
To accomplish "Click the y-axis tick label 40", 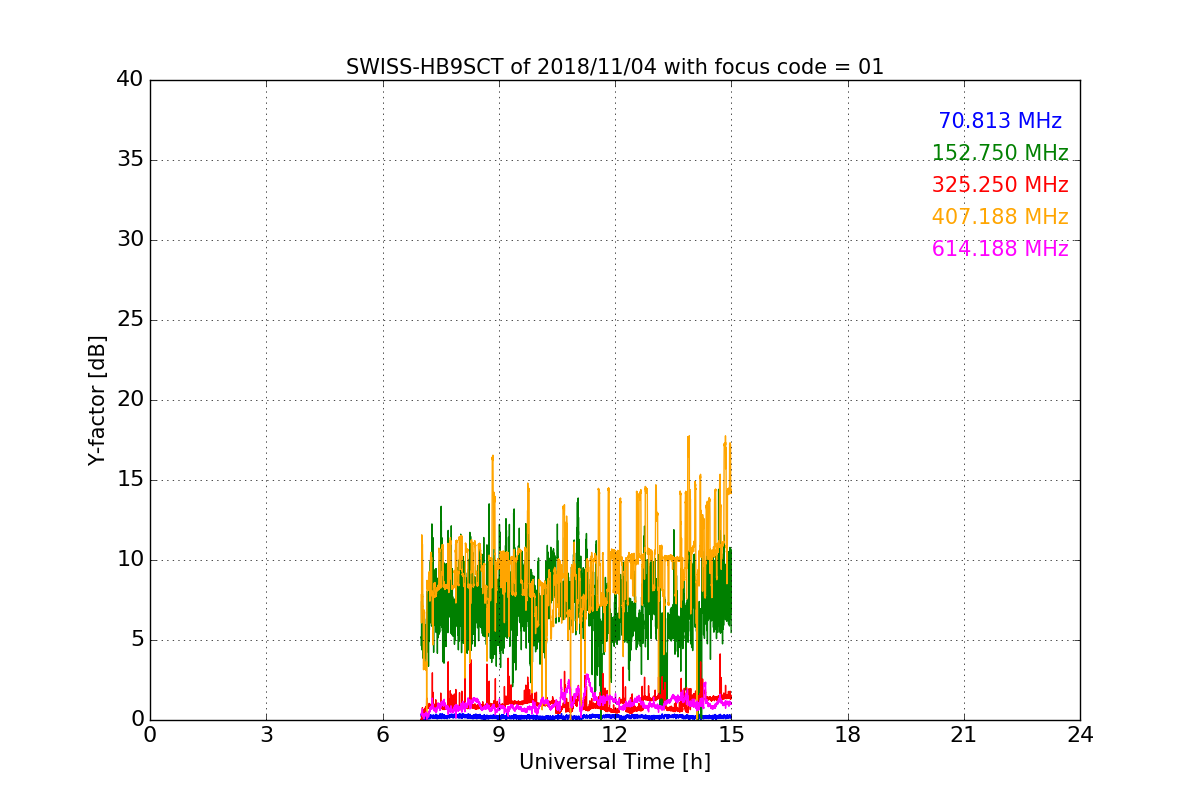I will click(x=130, y=80).
